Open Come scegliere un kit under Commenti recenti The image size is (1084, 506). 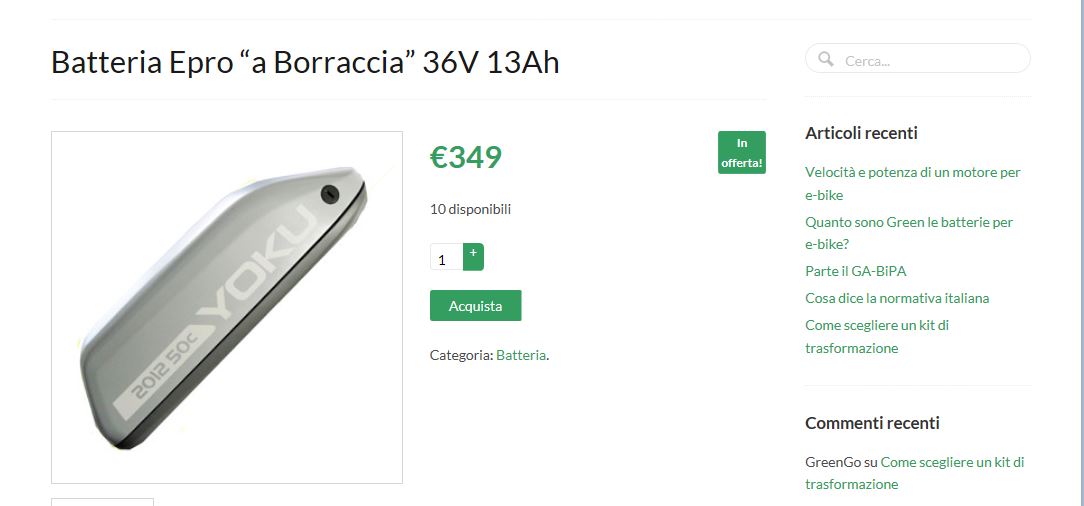[915, 473]
